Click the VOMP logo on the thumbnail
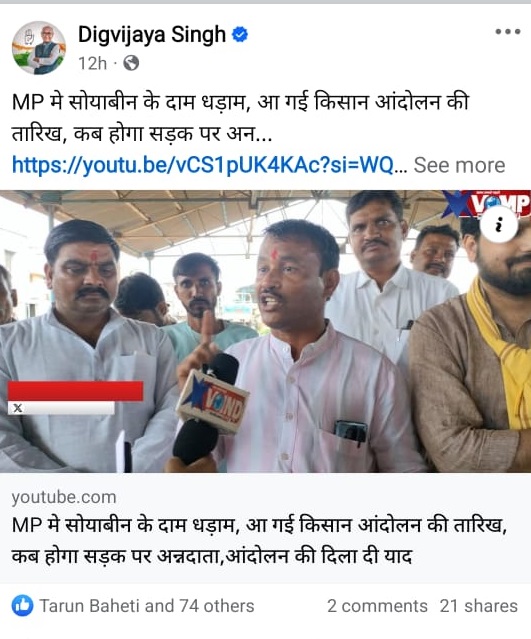 pyautogui.click(x=487, y=204)
